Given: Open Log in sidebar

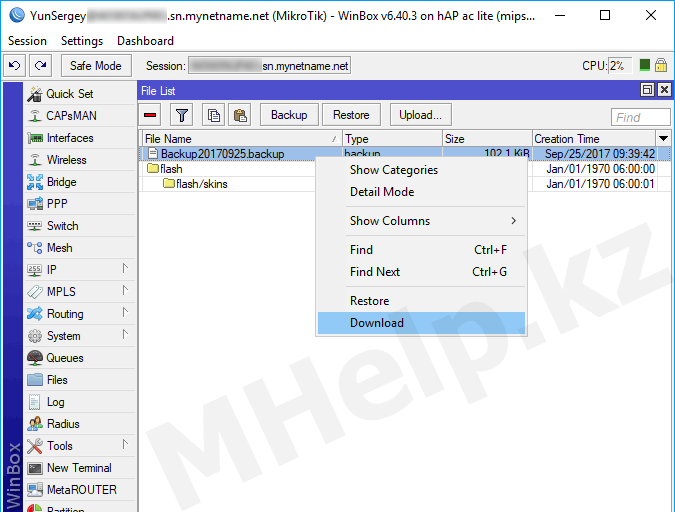Looking at the screenshot, I should click(x=80, y=402).
